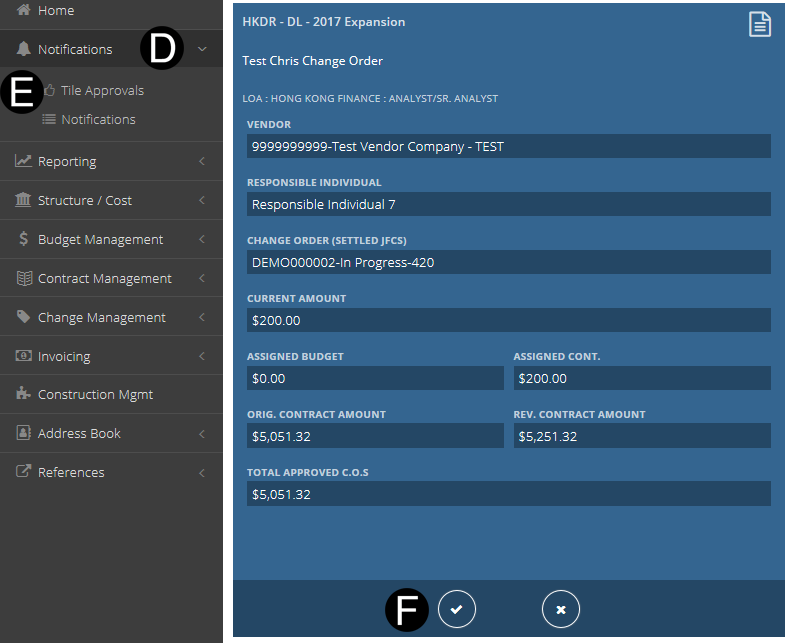Collapse the Notifications menu chevron

[x=202, y=49]
